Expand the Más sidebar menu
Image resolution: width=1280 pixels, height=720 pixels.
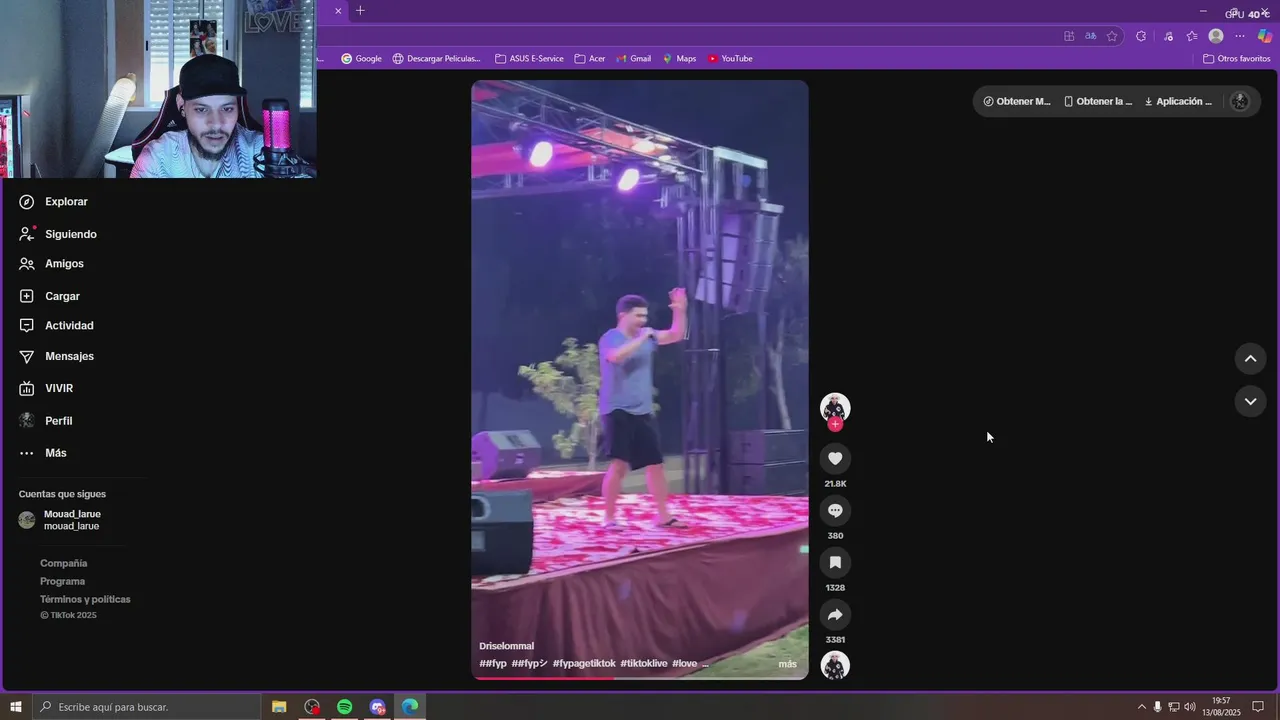[x=43, y=453]
